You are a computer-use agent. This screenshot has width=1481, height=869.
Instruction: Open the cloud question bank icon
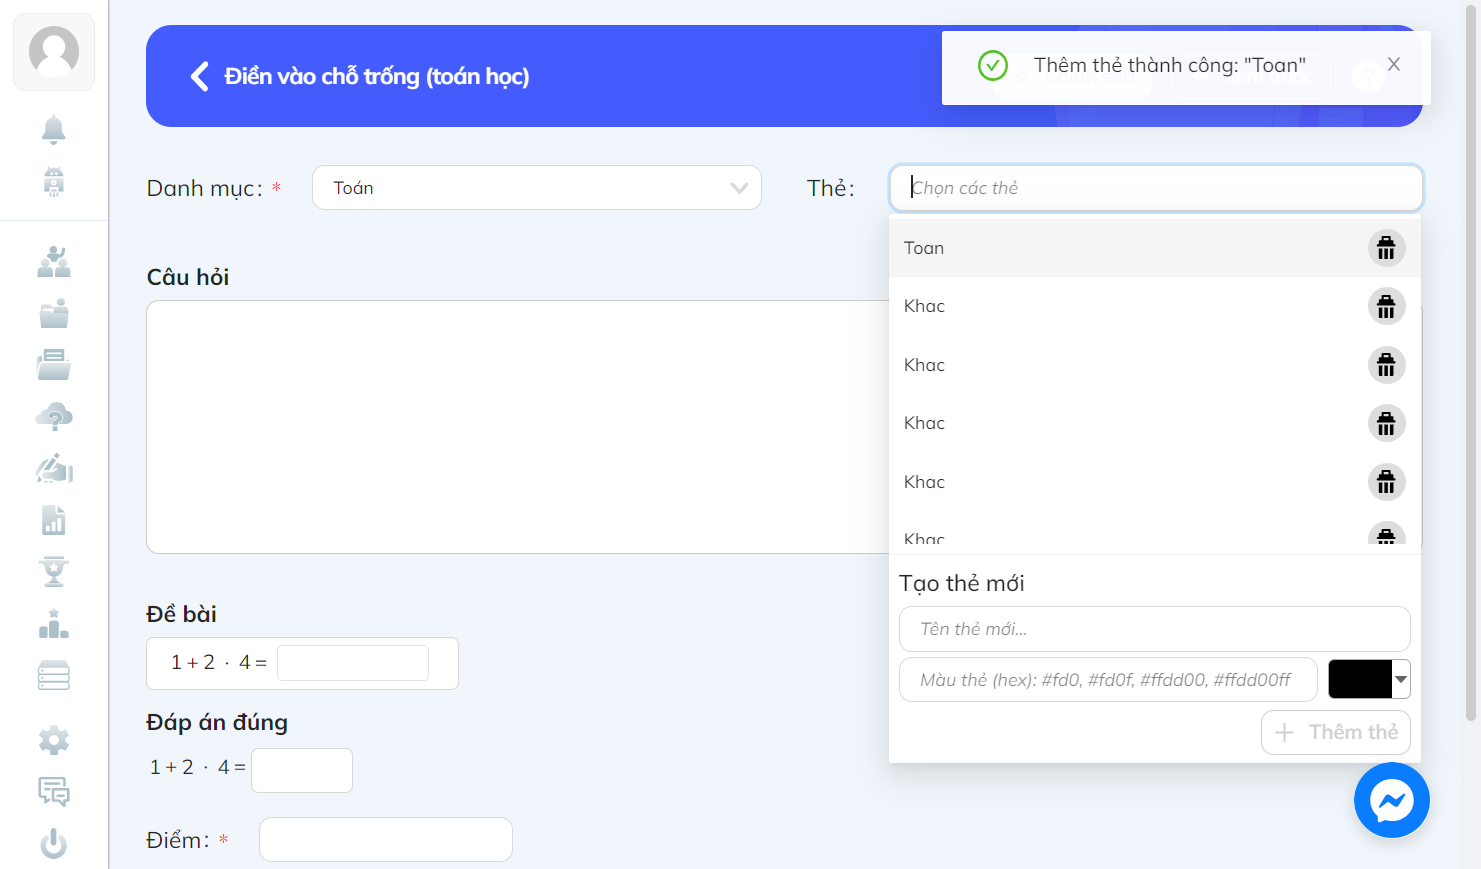54,417
